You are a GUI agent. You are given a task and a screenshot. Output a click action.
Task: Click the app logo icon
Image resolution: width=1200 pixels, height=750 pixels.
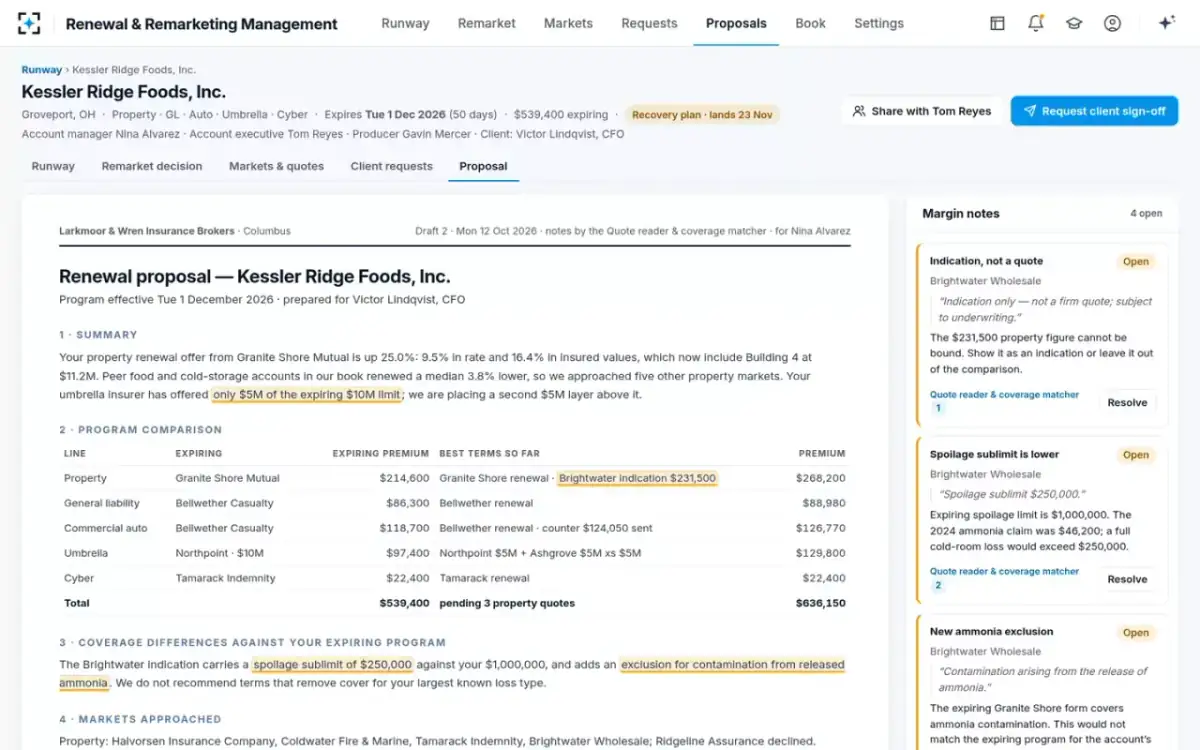tap(29, 23)
